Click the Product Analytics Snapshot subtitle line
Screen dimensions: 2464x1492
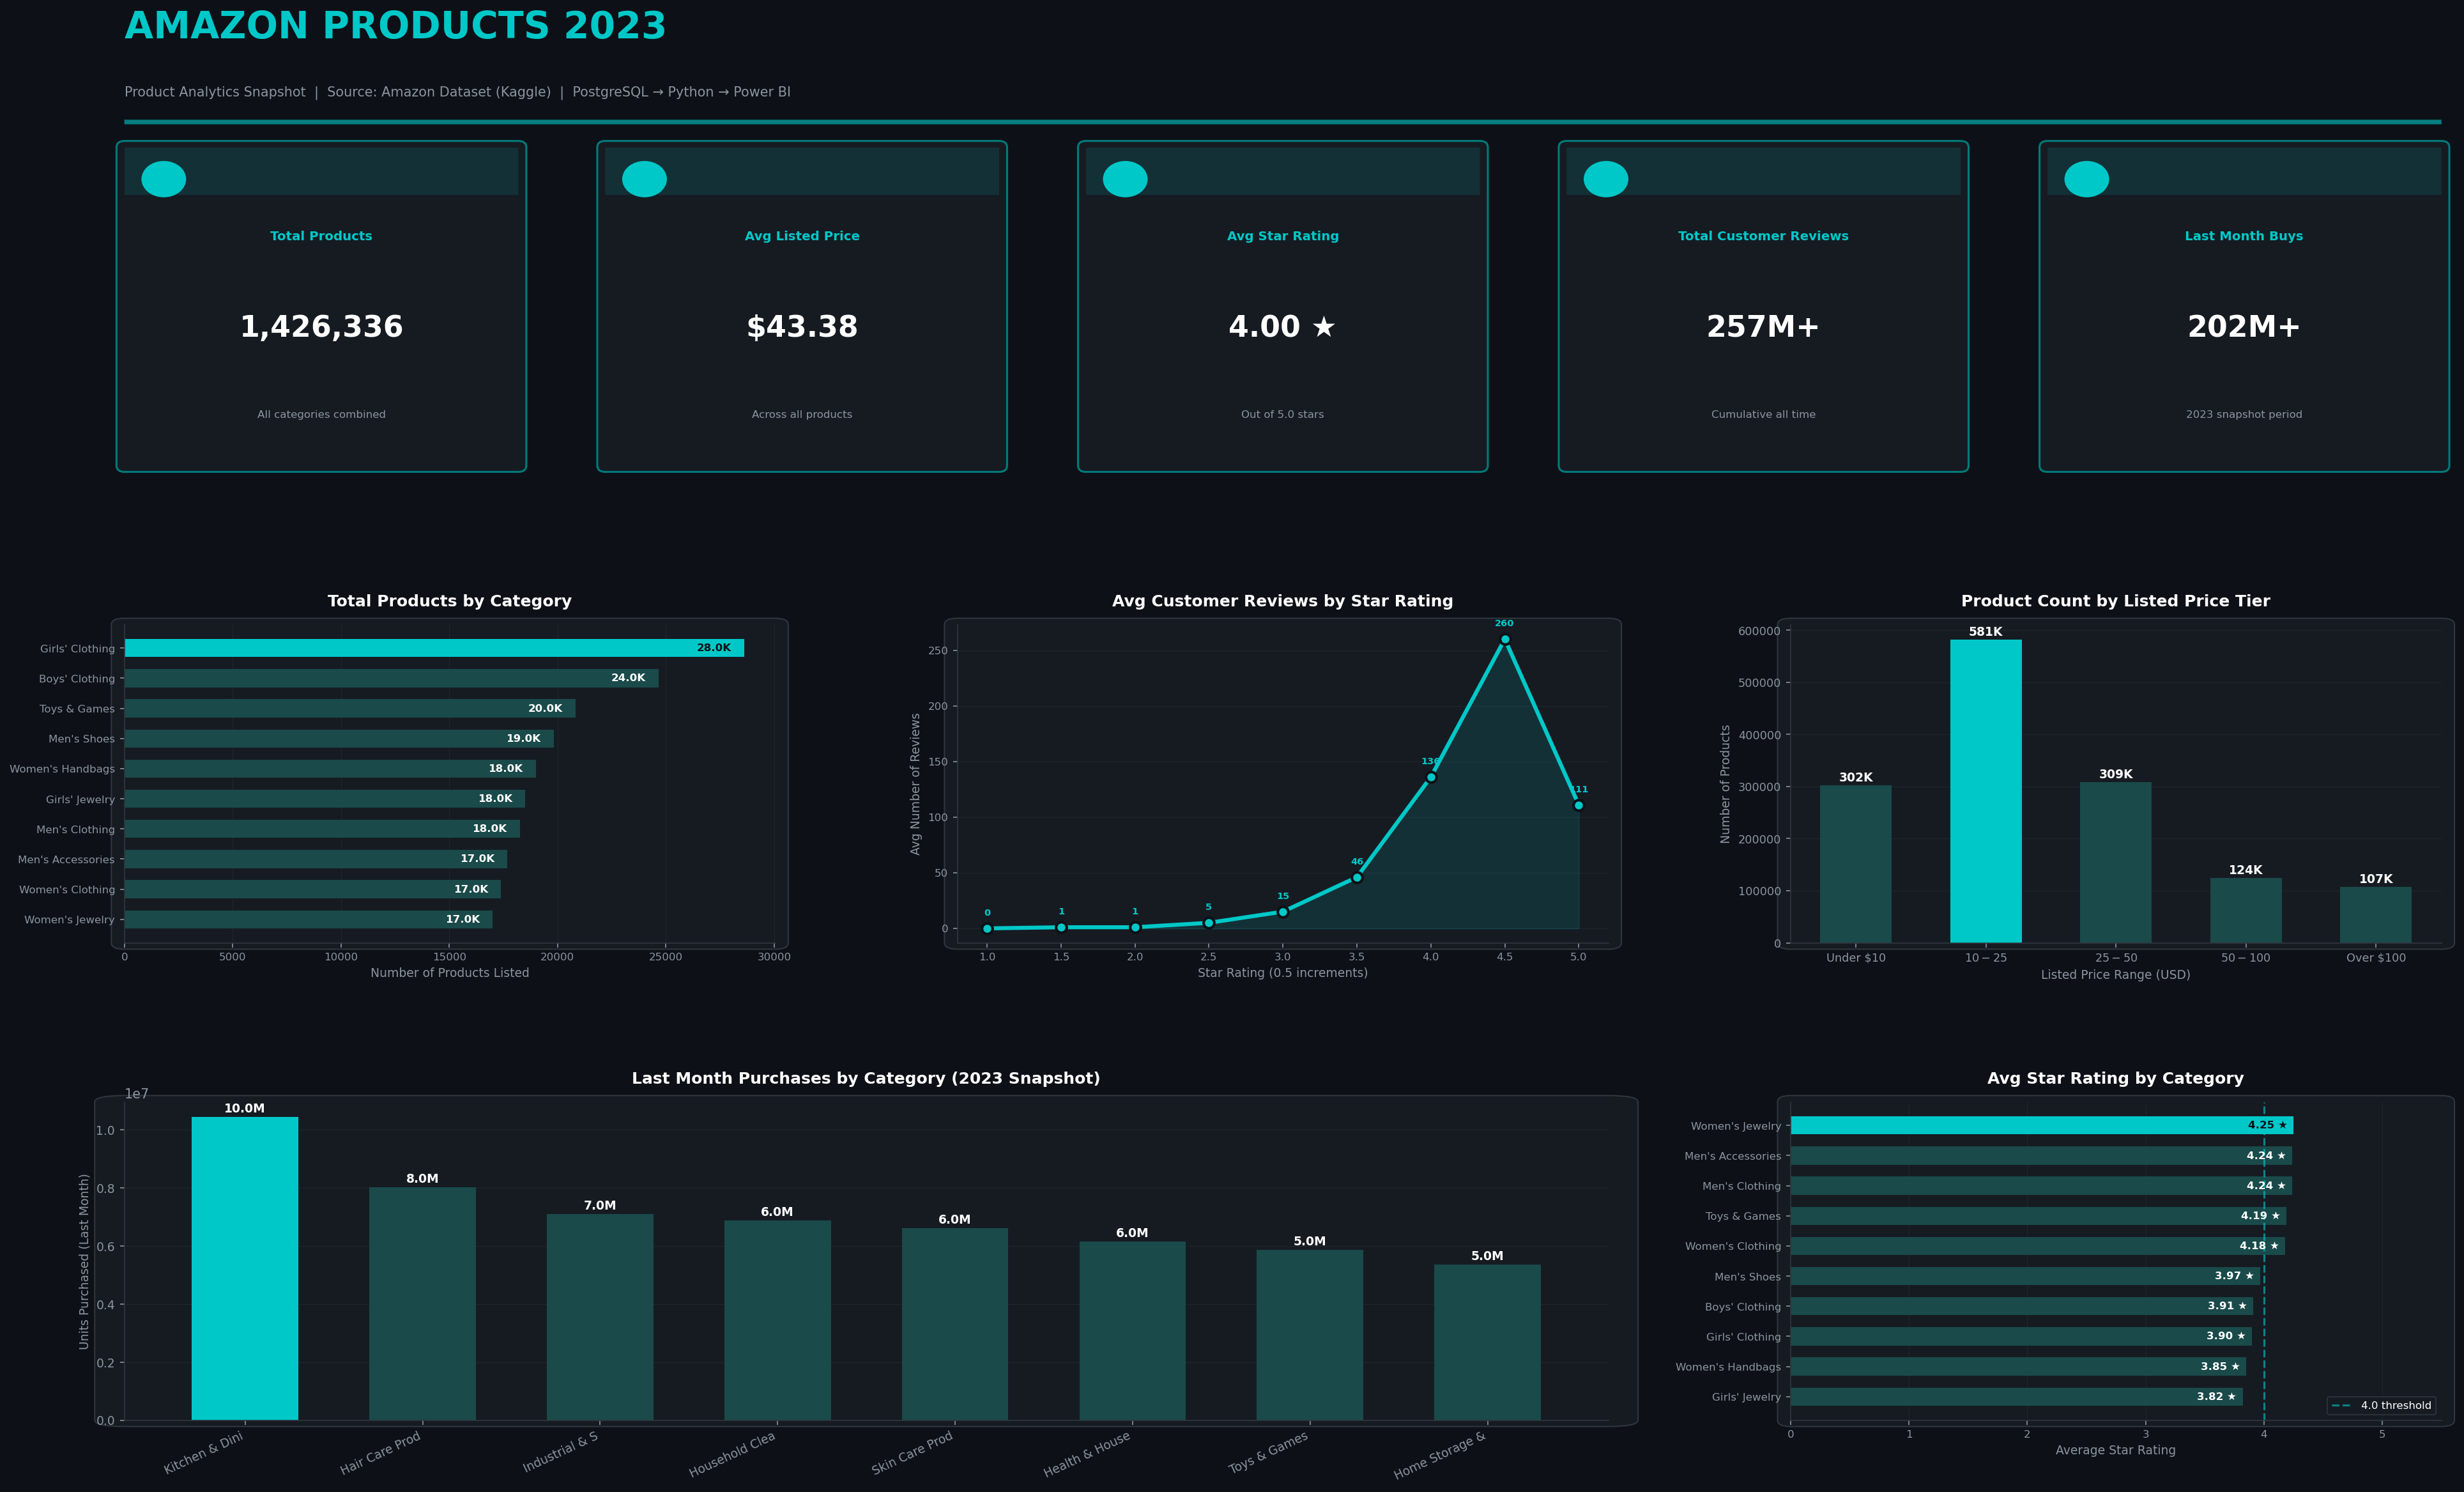[458, 92]
